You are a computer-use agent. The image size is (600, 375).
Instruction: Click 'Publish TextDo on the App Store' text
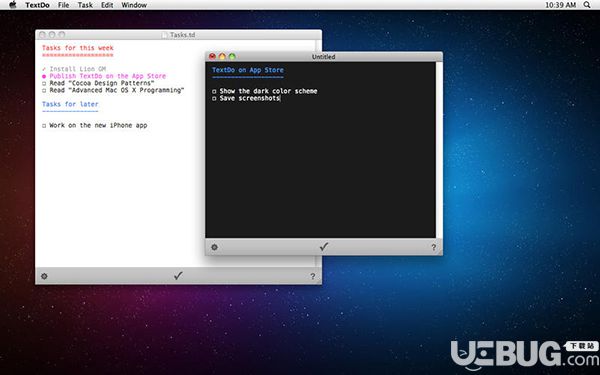(108, 76)
